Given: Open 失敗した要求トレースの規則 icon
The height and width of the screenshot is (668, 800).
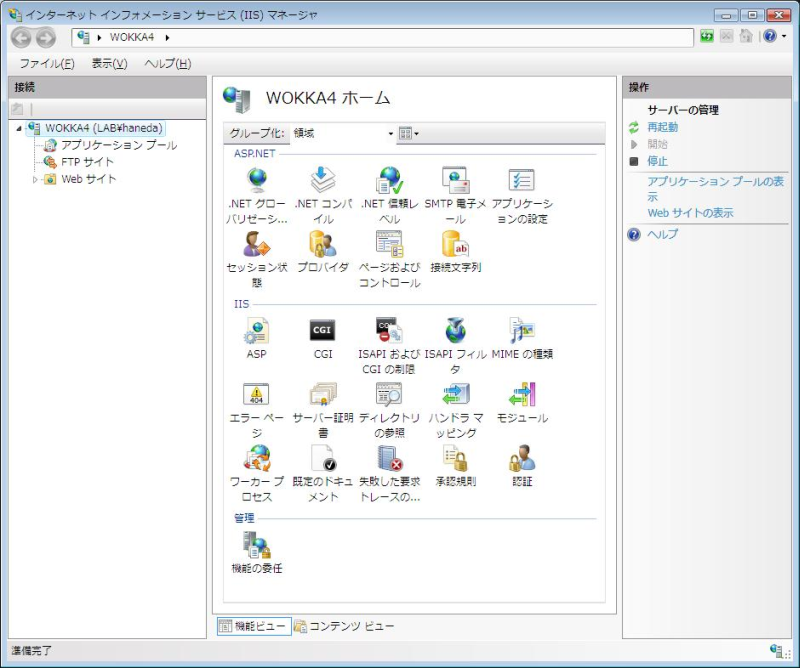Looking at the screenshot, I should [x=389, y=458].
